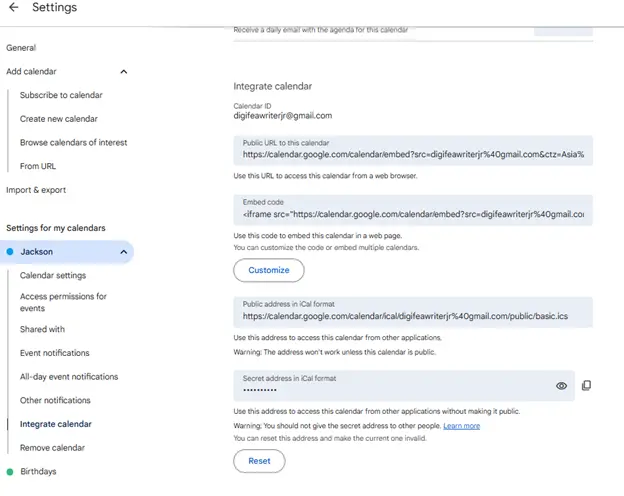624x496 pixels.
Task: Select Add calendar in the sidebar
Action: [31, 72]
